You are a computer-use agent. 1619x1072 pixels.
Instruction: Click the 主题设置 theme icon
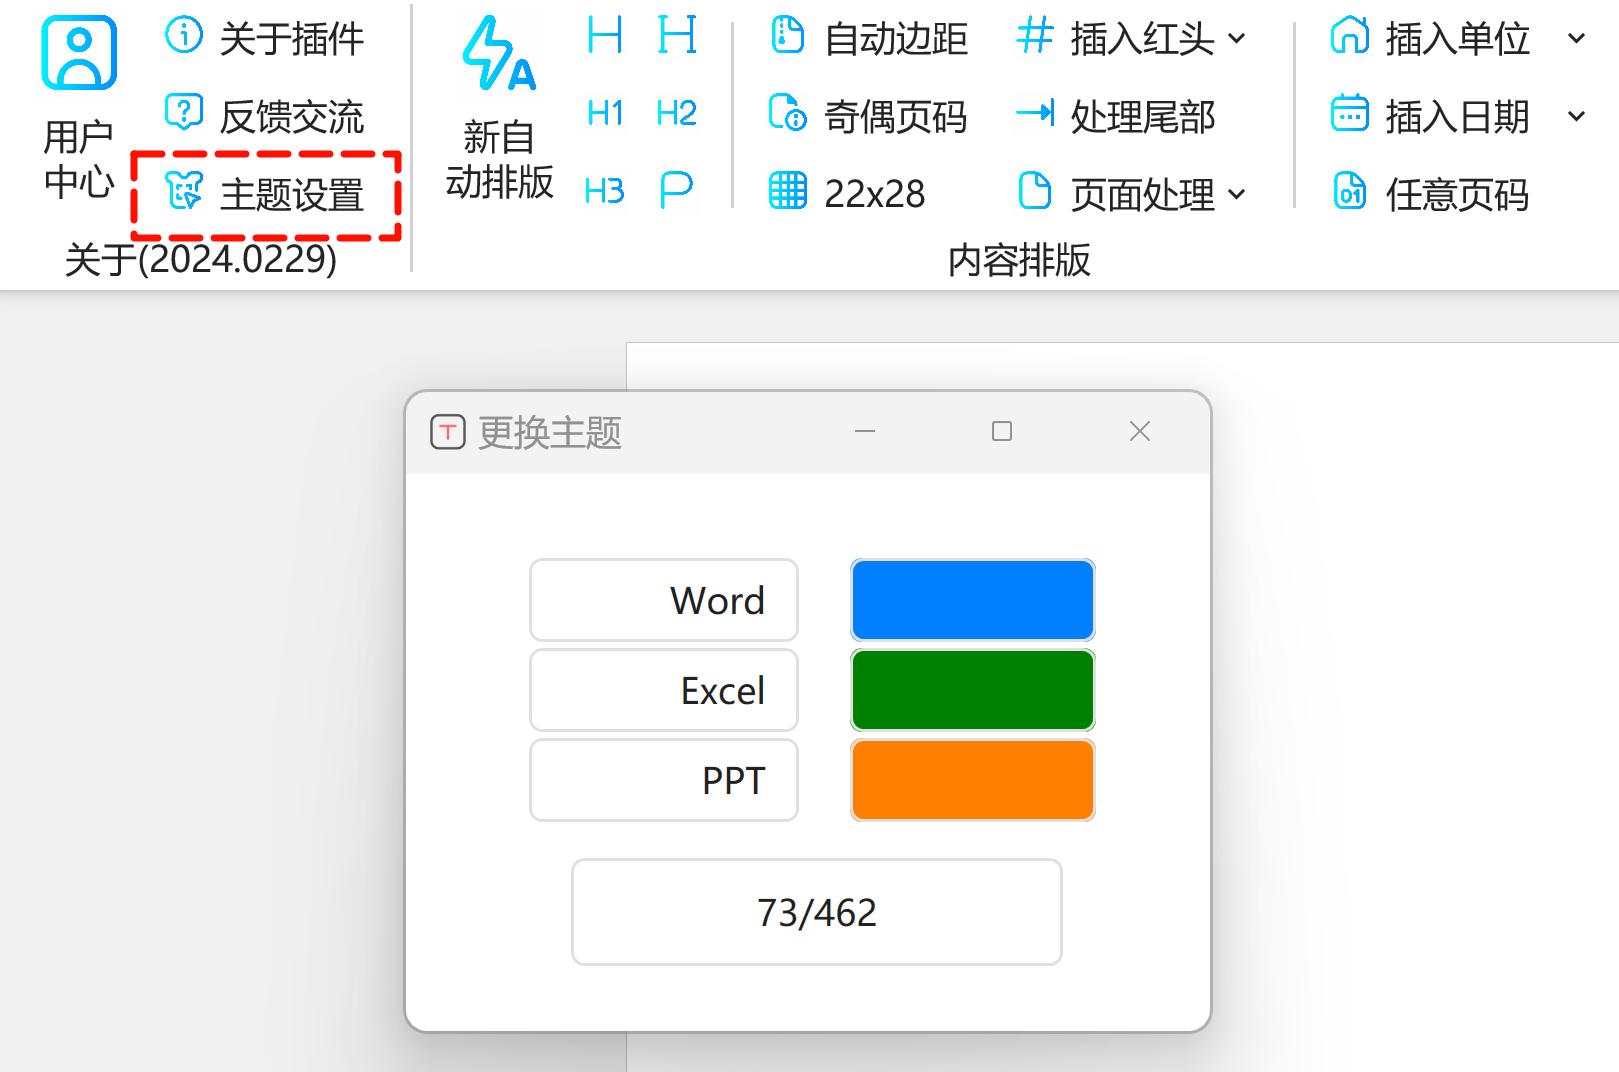coord(184,190)
